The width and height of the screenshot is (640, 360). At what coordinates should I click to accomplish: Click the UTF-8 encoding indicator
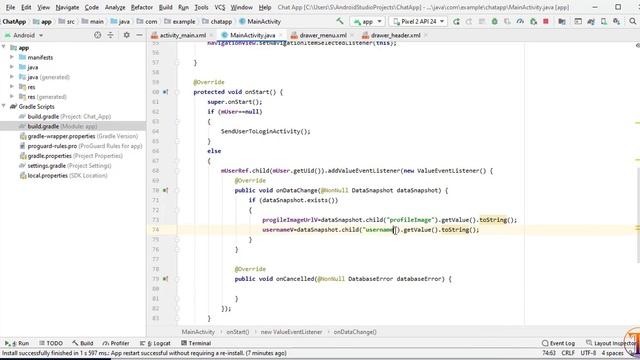pos(588,353)
